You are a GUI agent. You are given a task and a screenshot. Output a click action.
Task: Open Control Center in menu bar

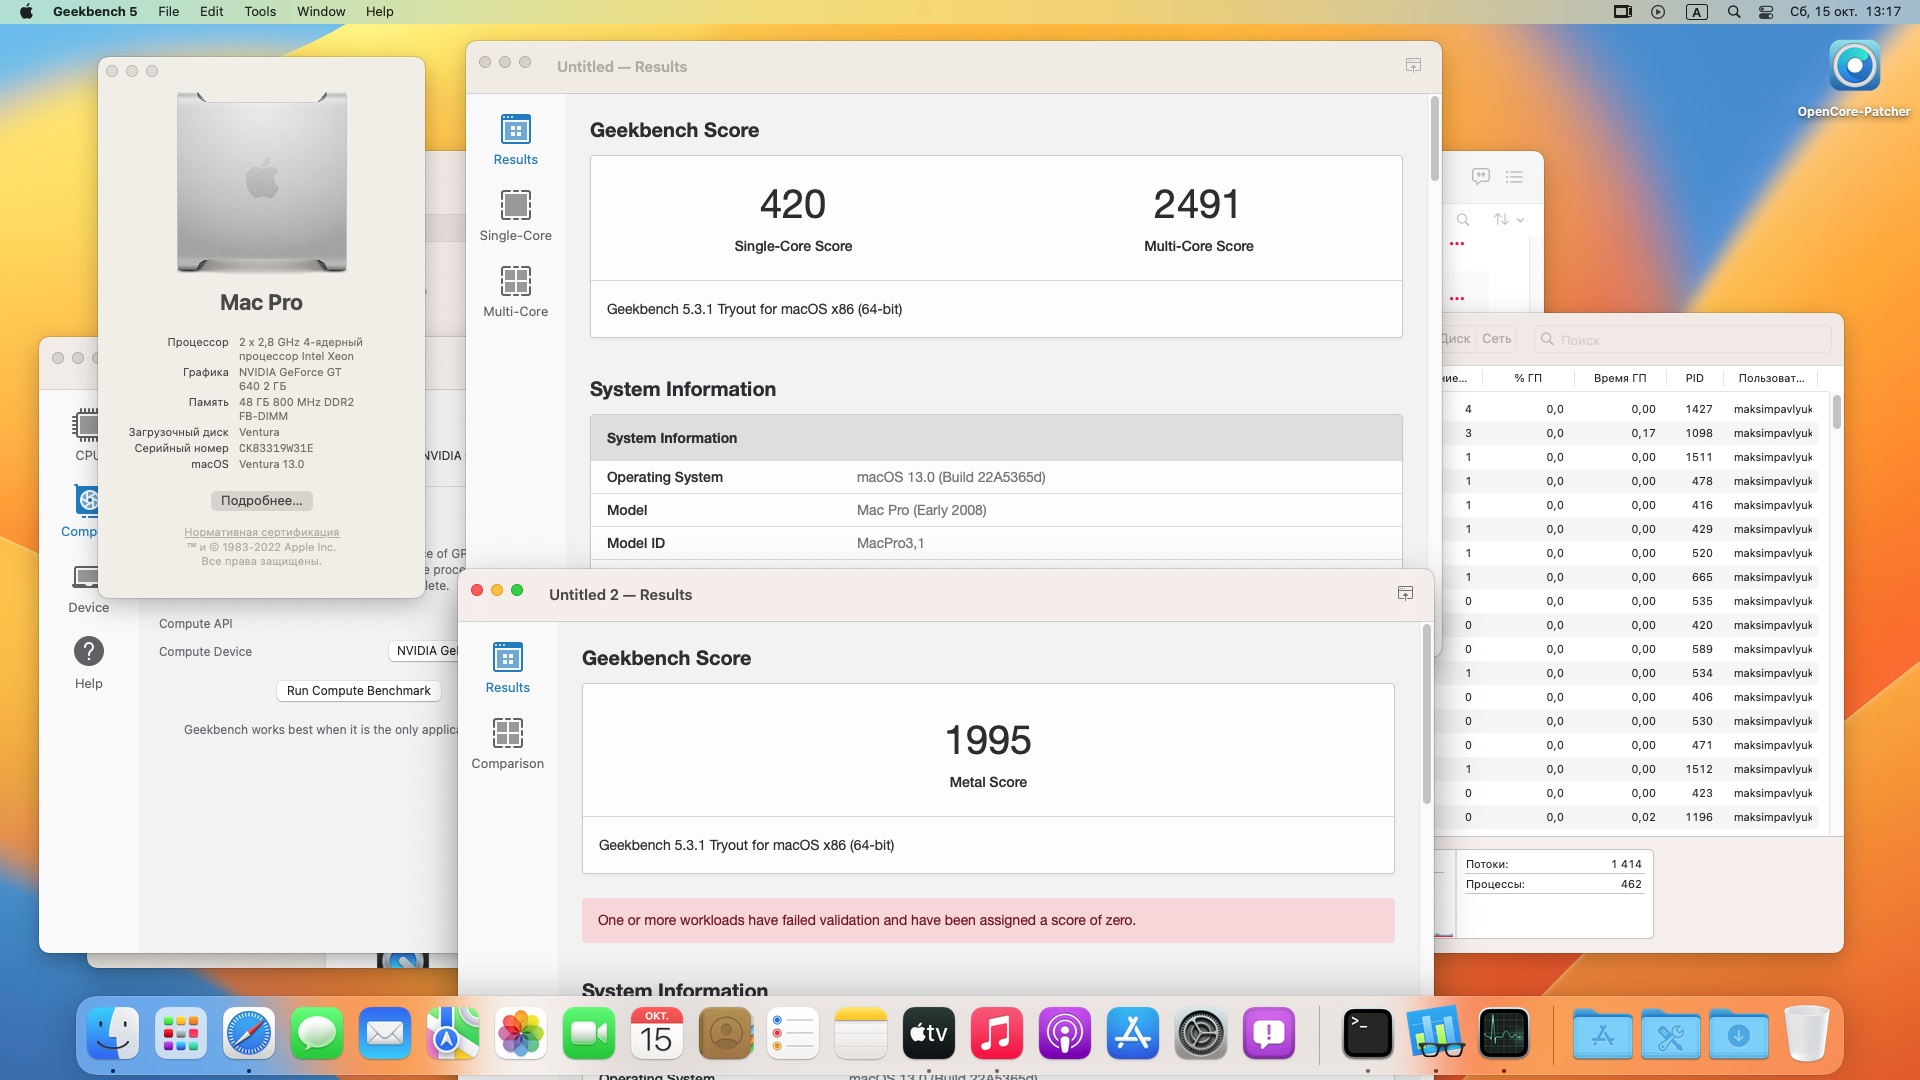[1766, 12]
